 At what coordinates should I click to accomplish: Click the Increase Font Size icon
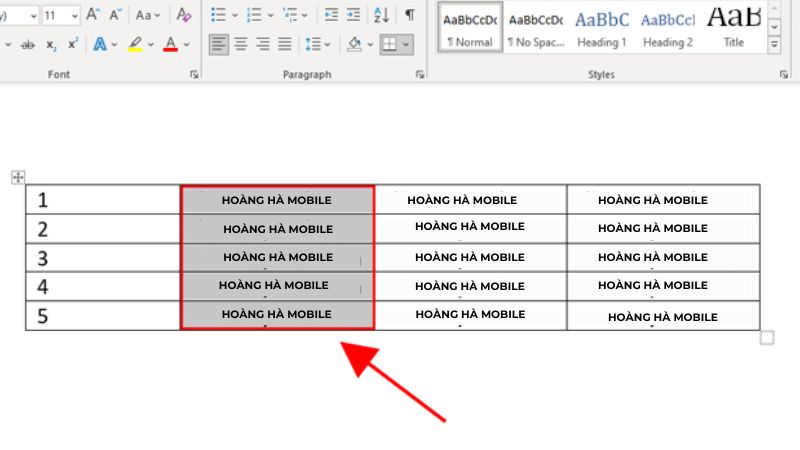93,15
